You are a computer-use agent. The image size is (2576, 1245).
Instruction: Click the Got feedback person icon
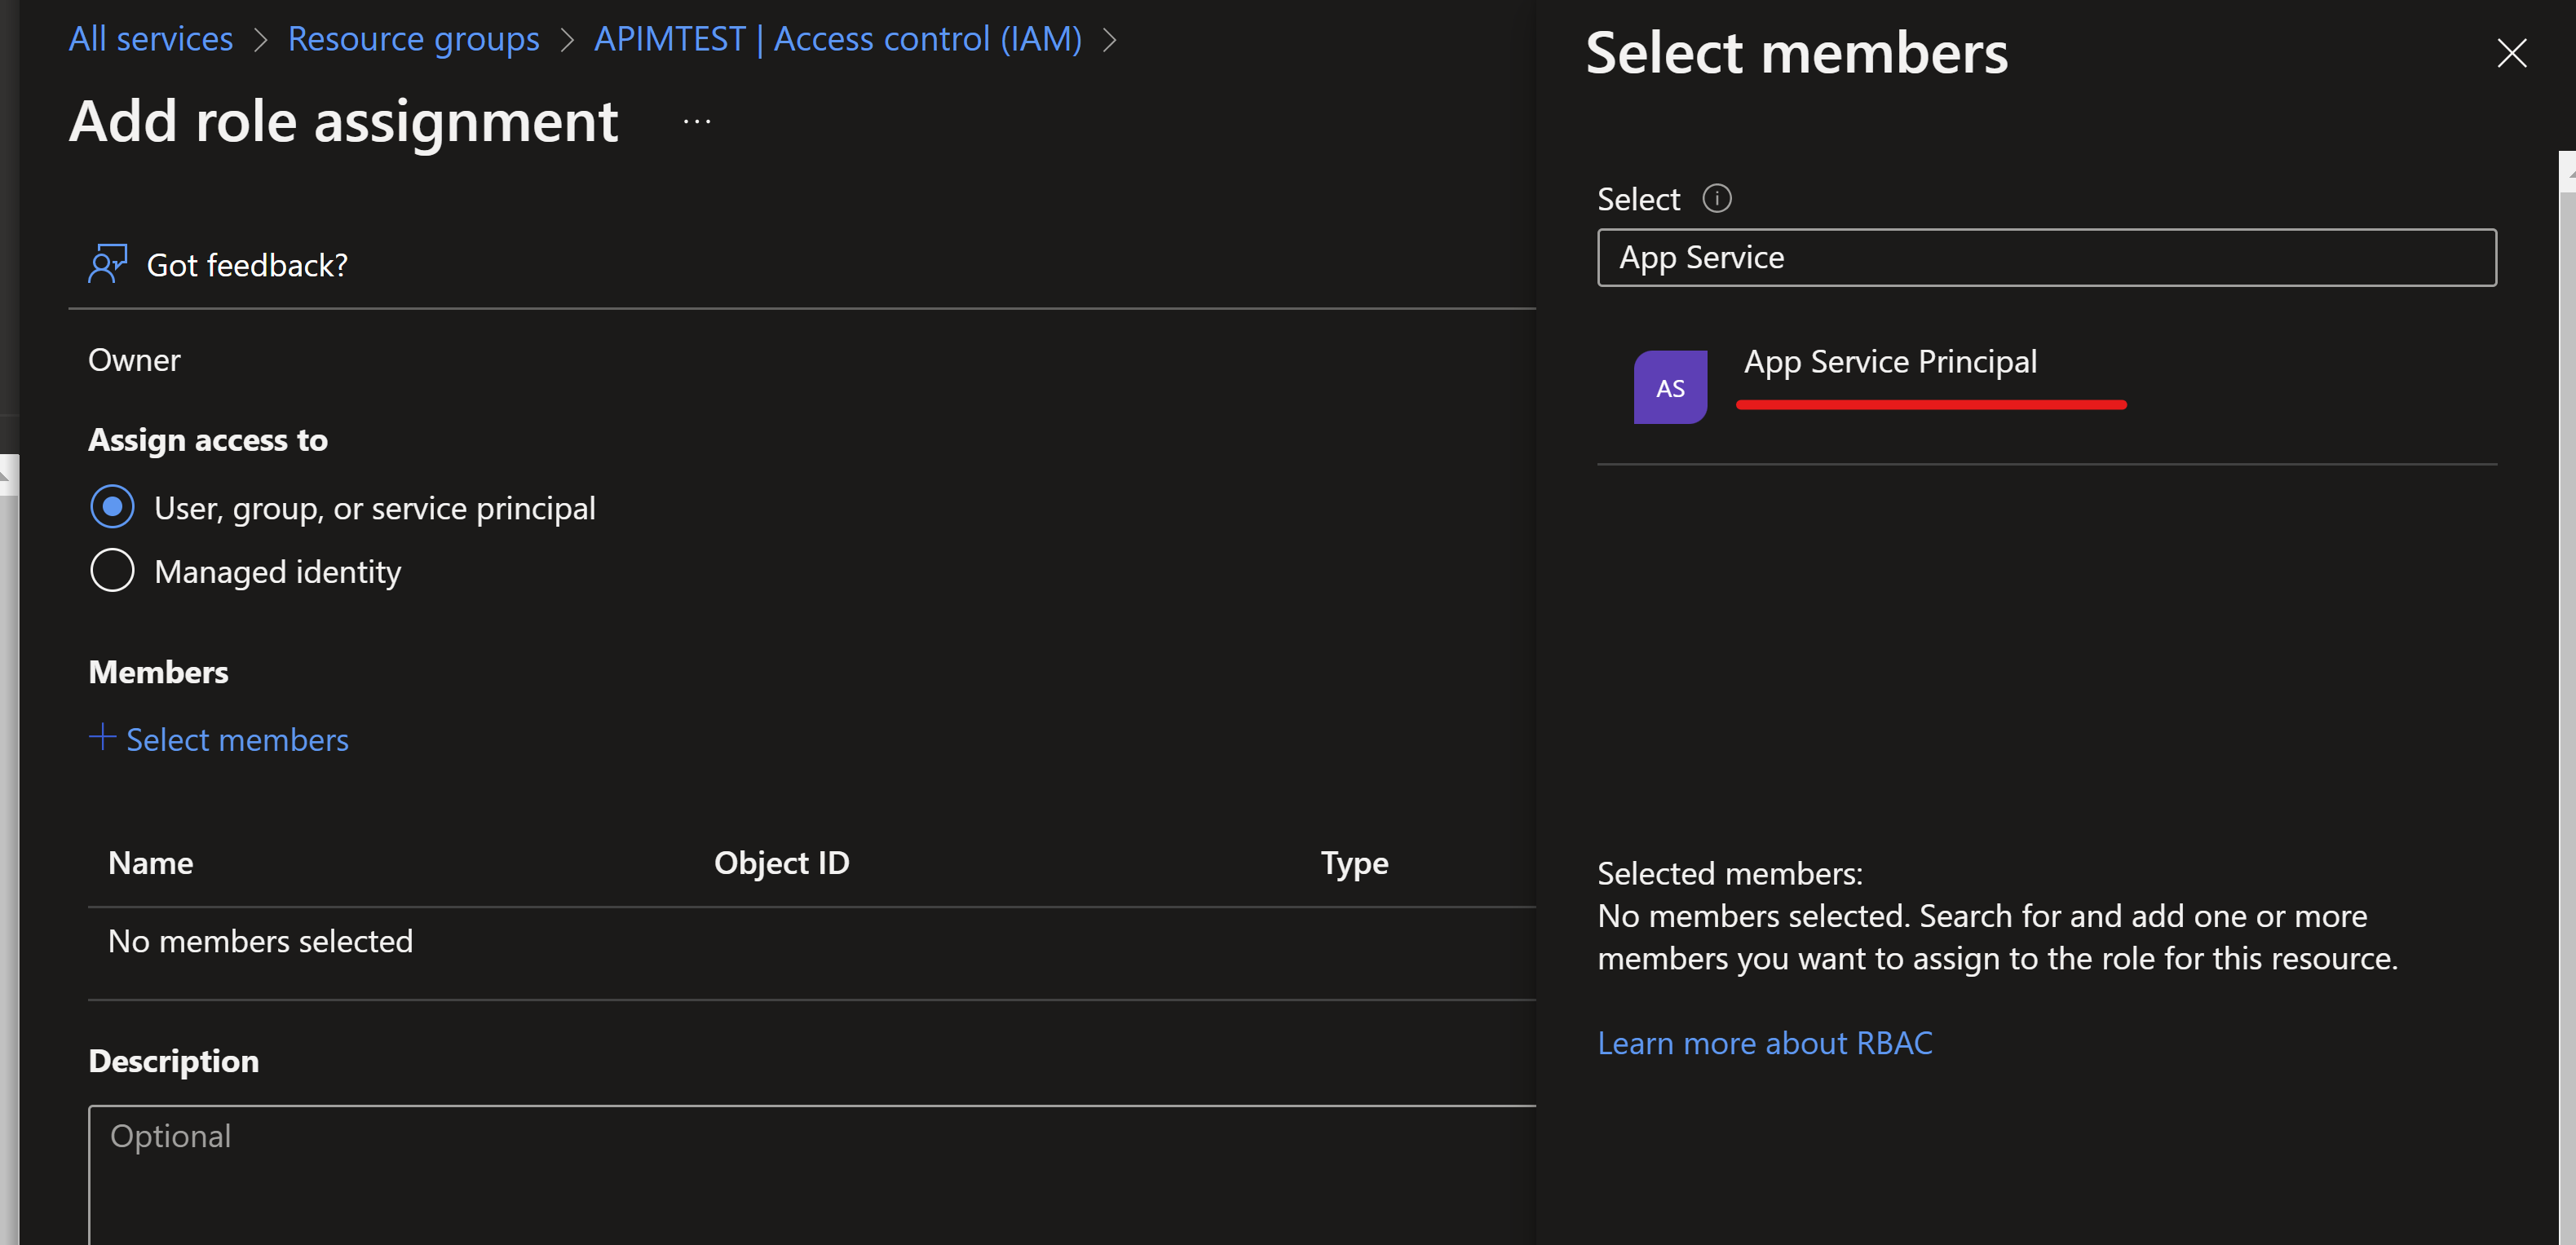(x=107, y=264)
